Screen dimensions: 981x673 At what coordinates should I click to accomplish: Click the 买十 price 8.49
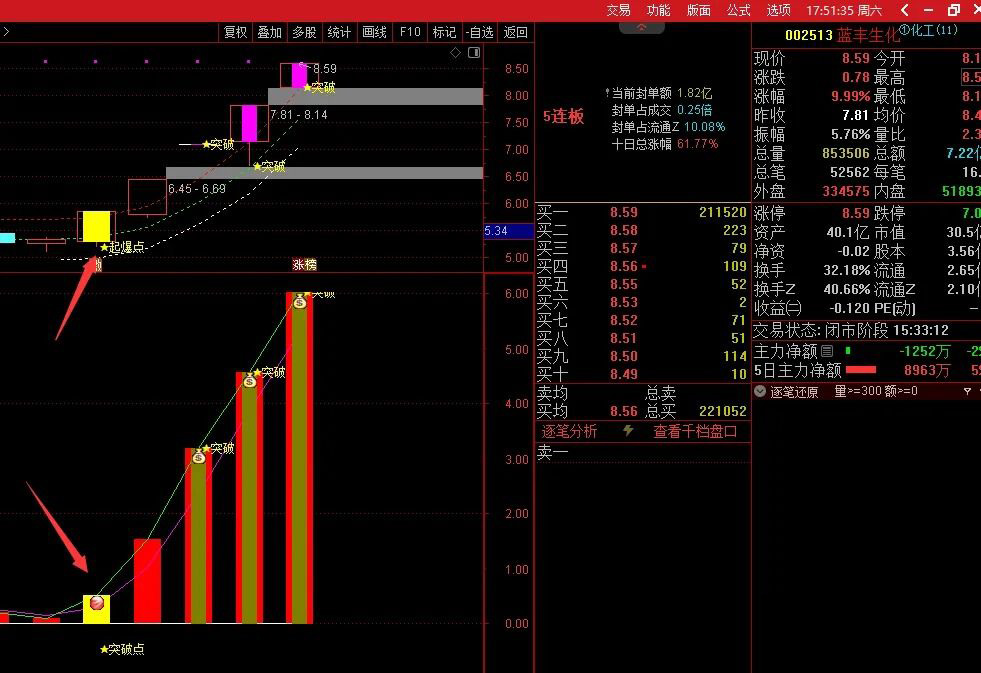[x=624, y=374]
